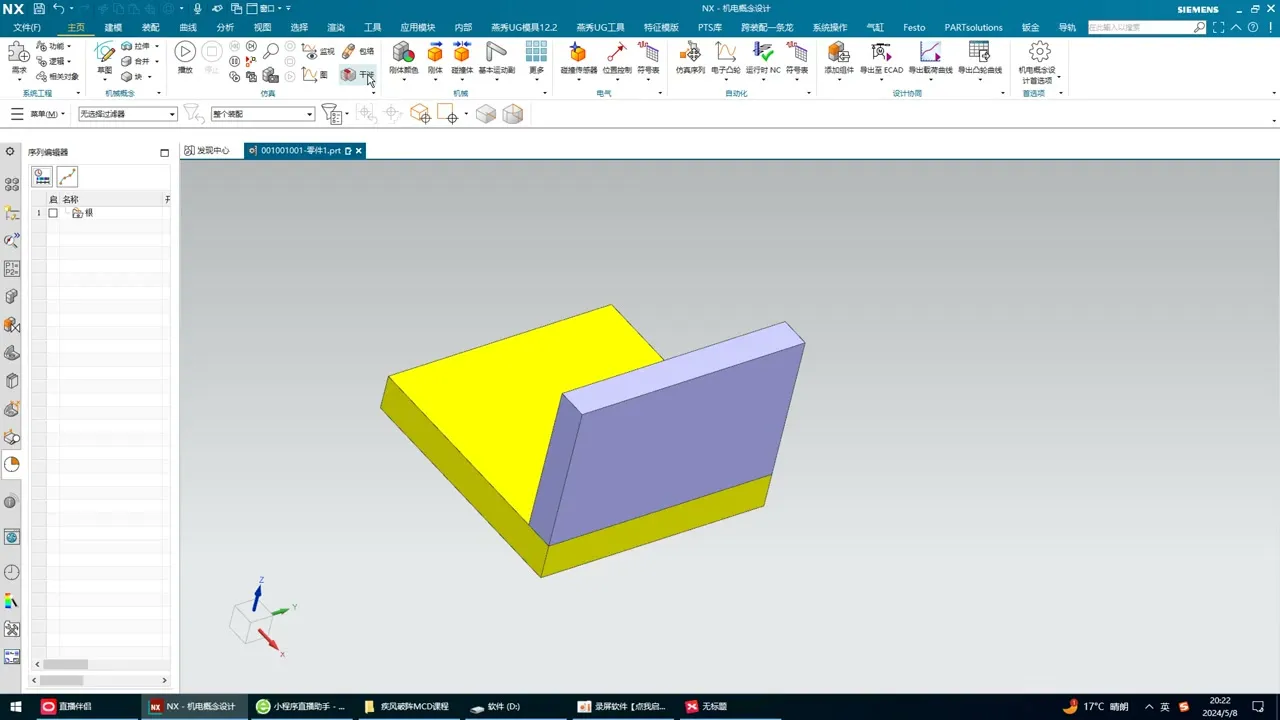Click the 草图 (Sketch) tool
Screen dimensions: 1280x720
tap(105, 57)
